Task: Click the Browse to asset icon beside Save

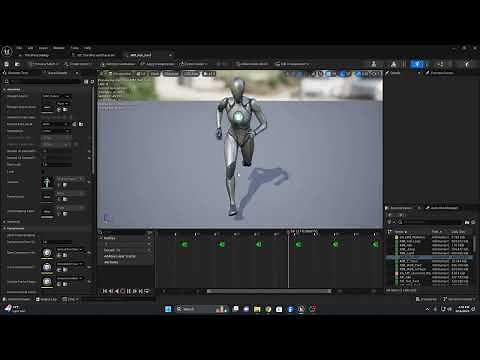Action: (x=17, y=64)
